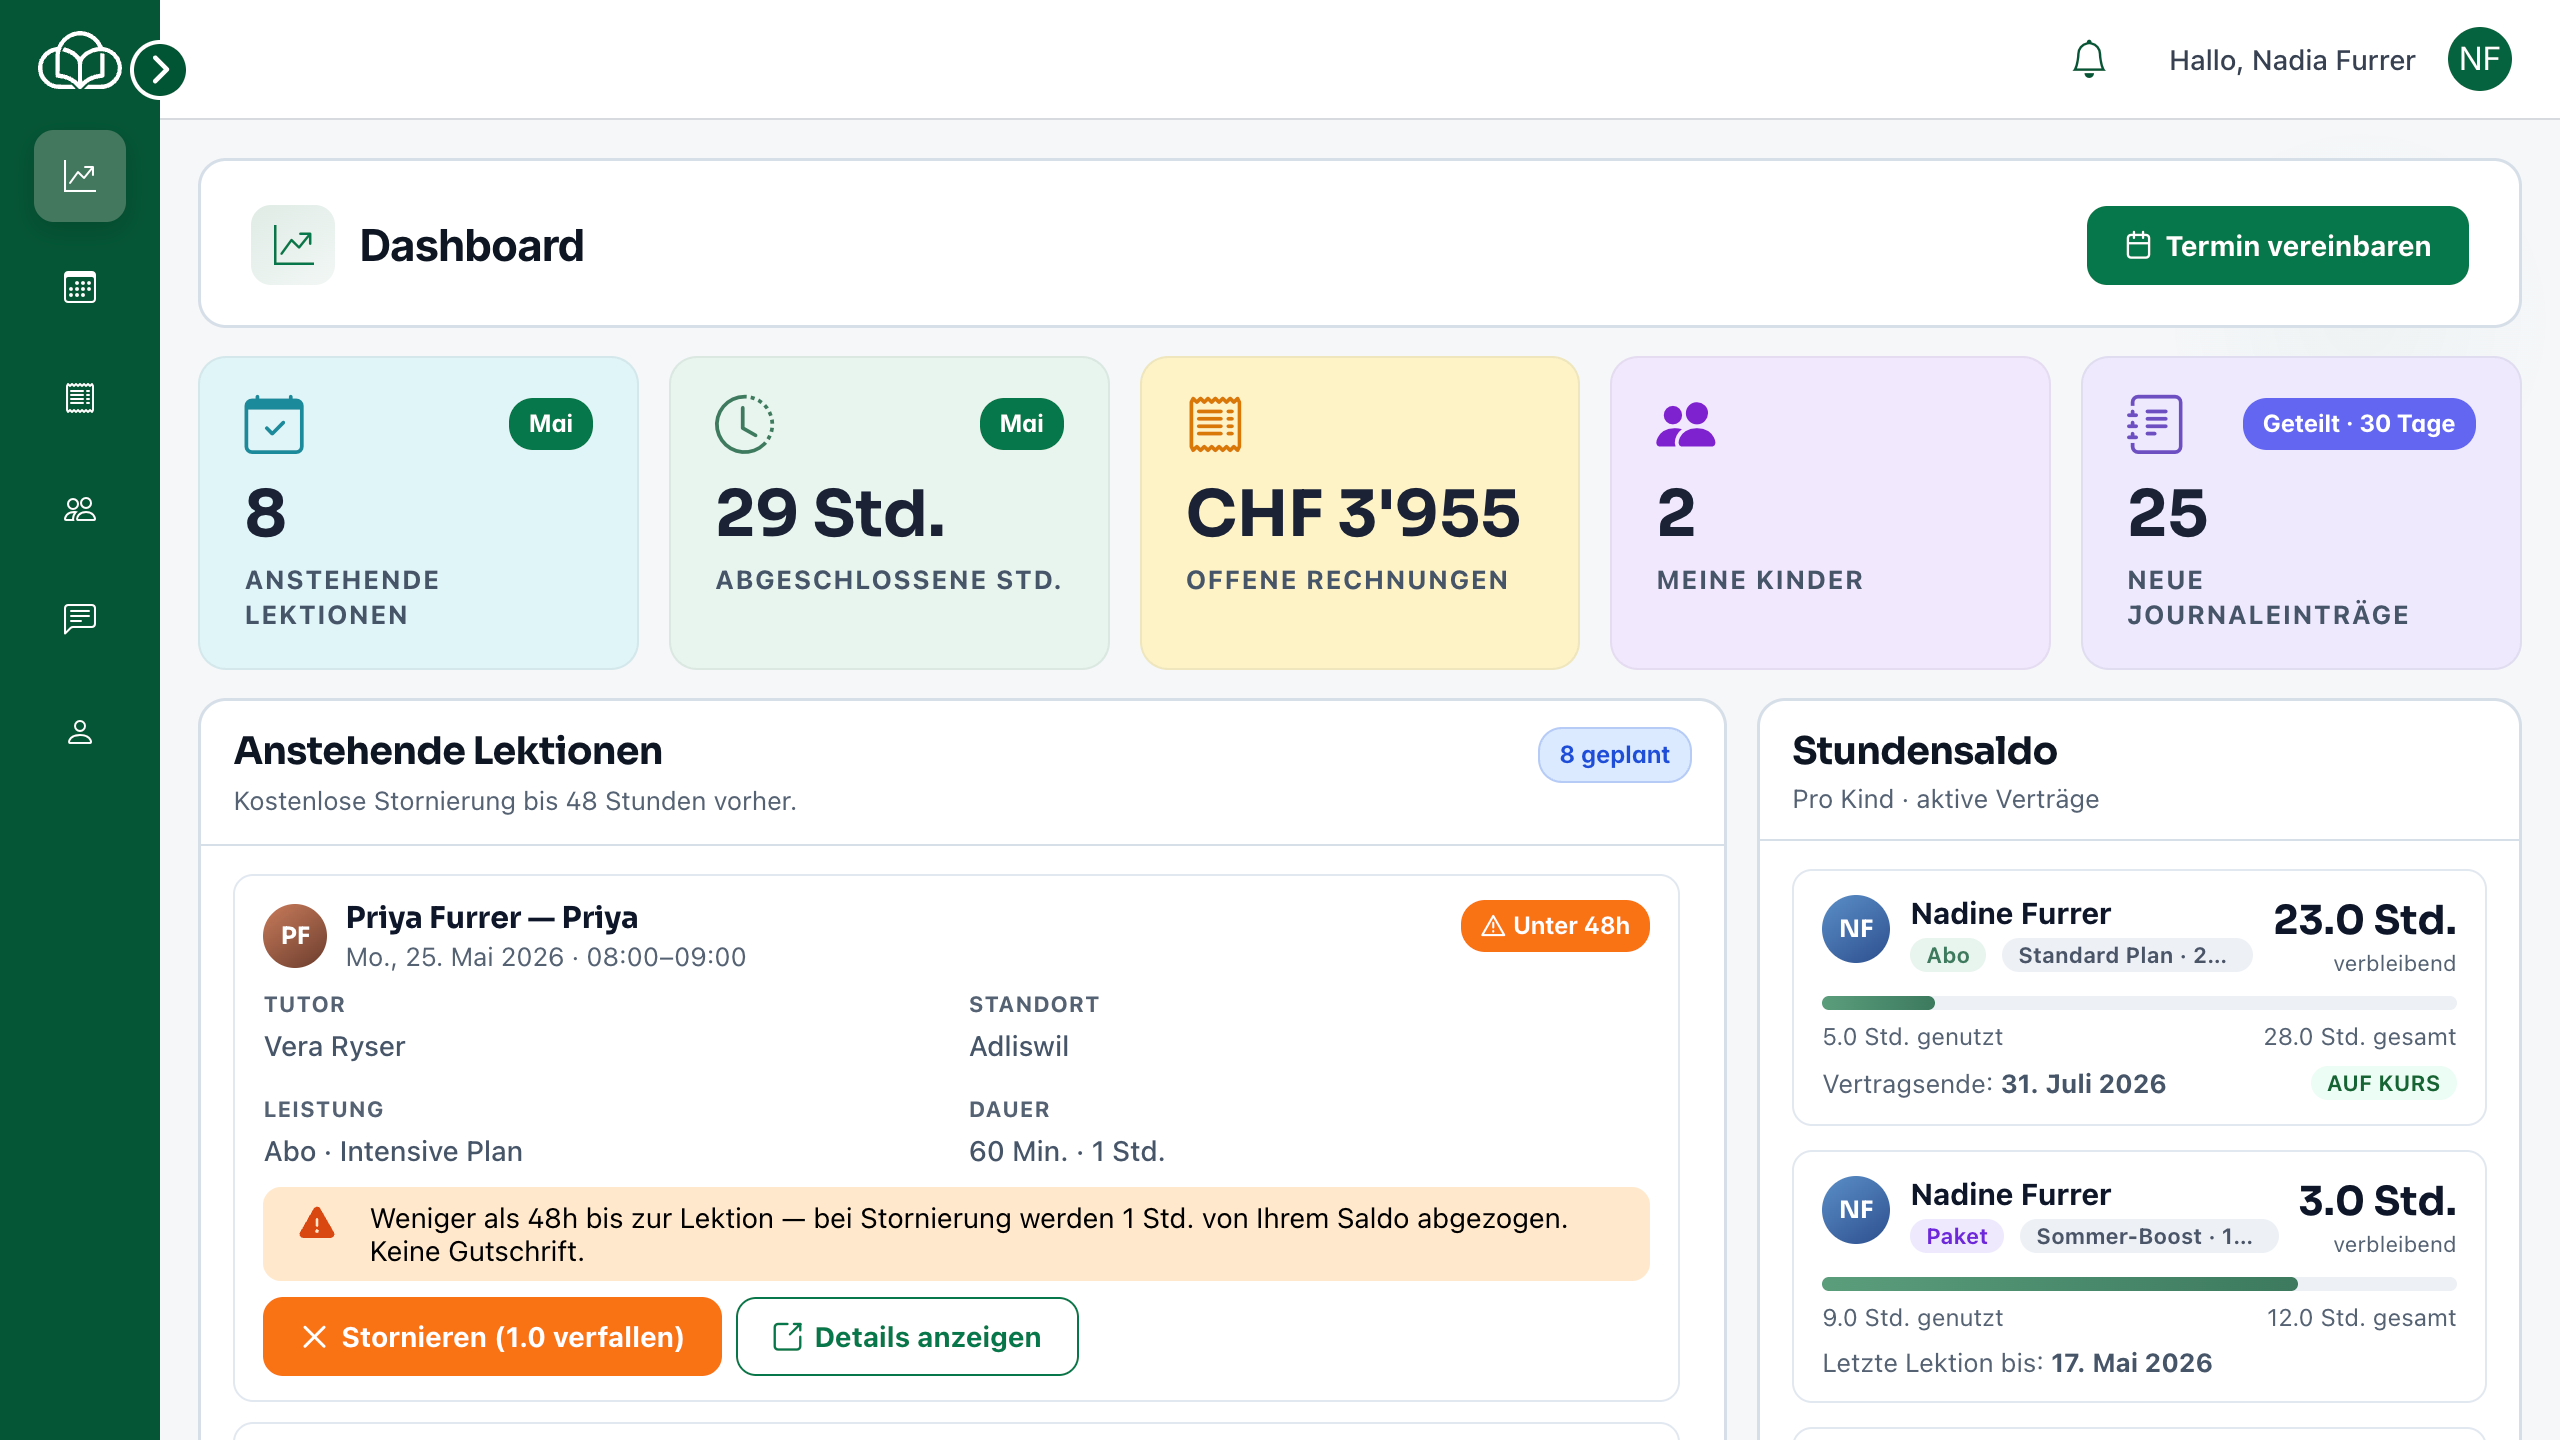Click the 9.0 of 12.0 Std. progress bar
2560x1440 pixels.
point(2139,1284)
